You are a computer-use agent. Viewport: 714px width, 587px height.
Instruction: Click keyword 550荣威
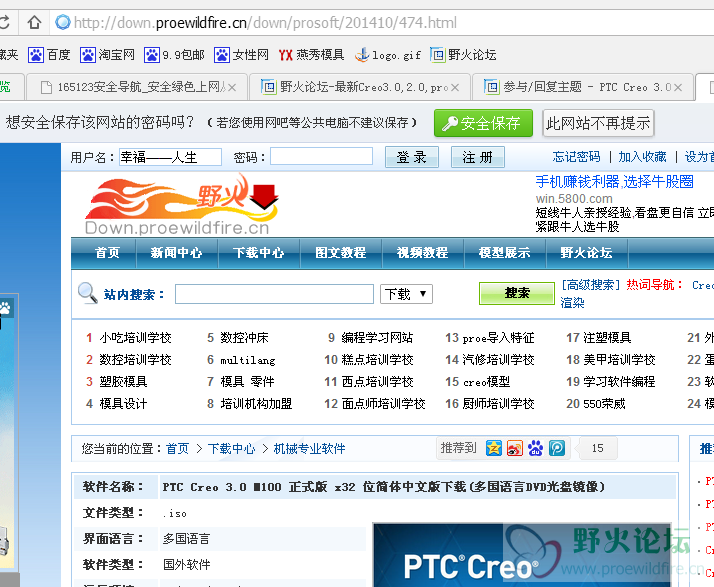coord(604,403)
